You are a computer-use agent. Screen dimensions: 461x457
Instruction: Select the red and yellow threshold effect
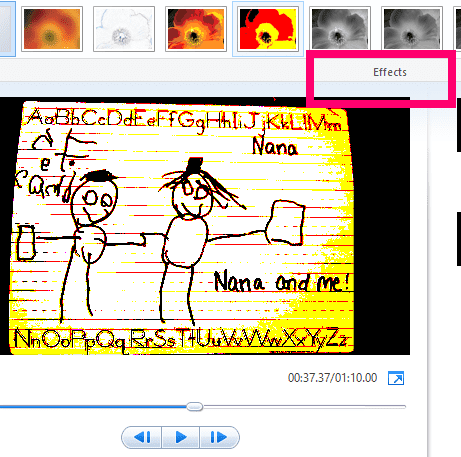coord(268,29)
